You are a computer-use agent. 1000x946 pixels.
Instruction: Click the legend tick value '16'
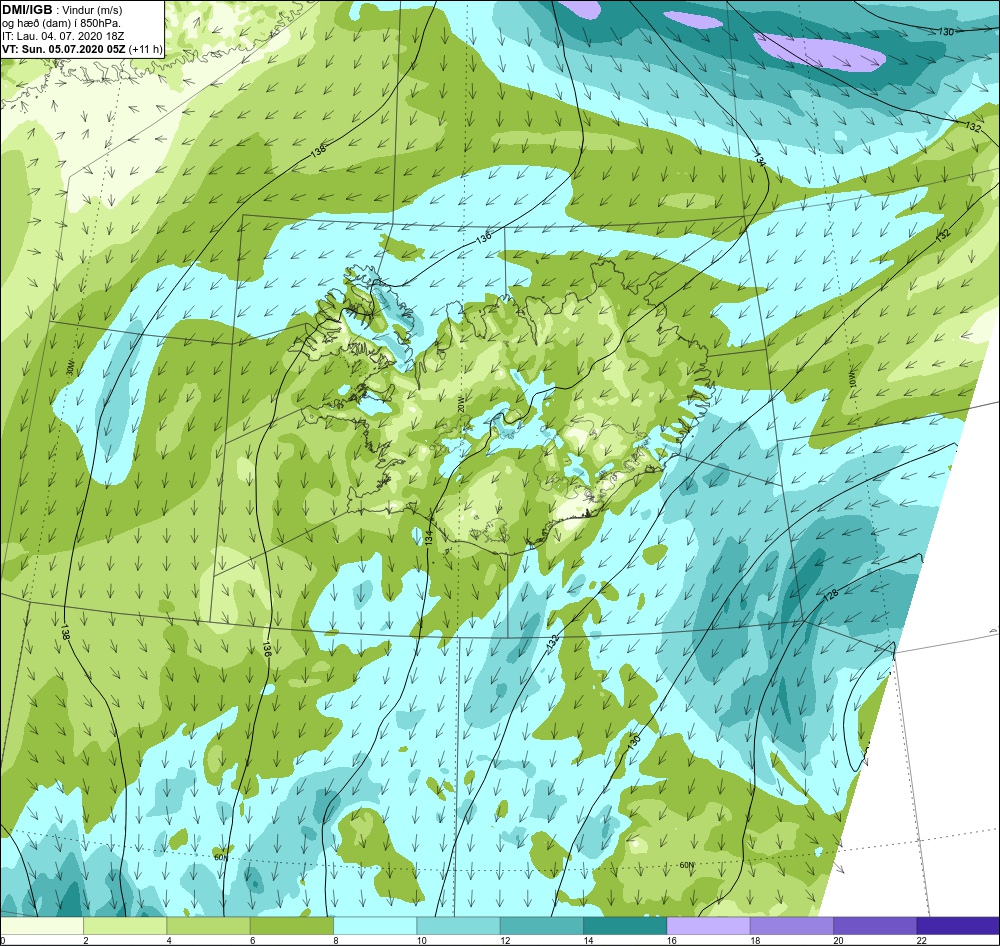point(671,940)
